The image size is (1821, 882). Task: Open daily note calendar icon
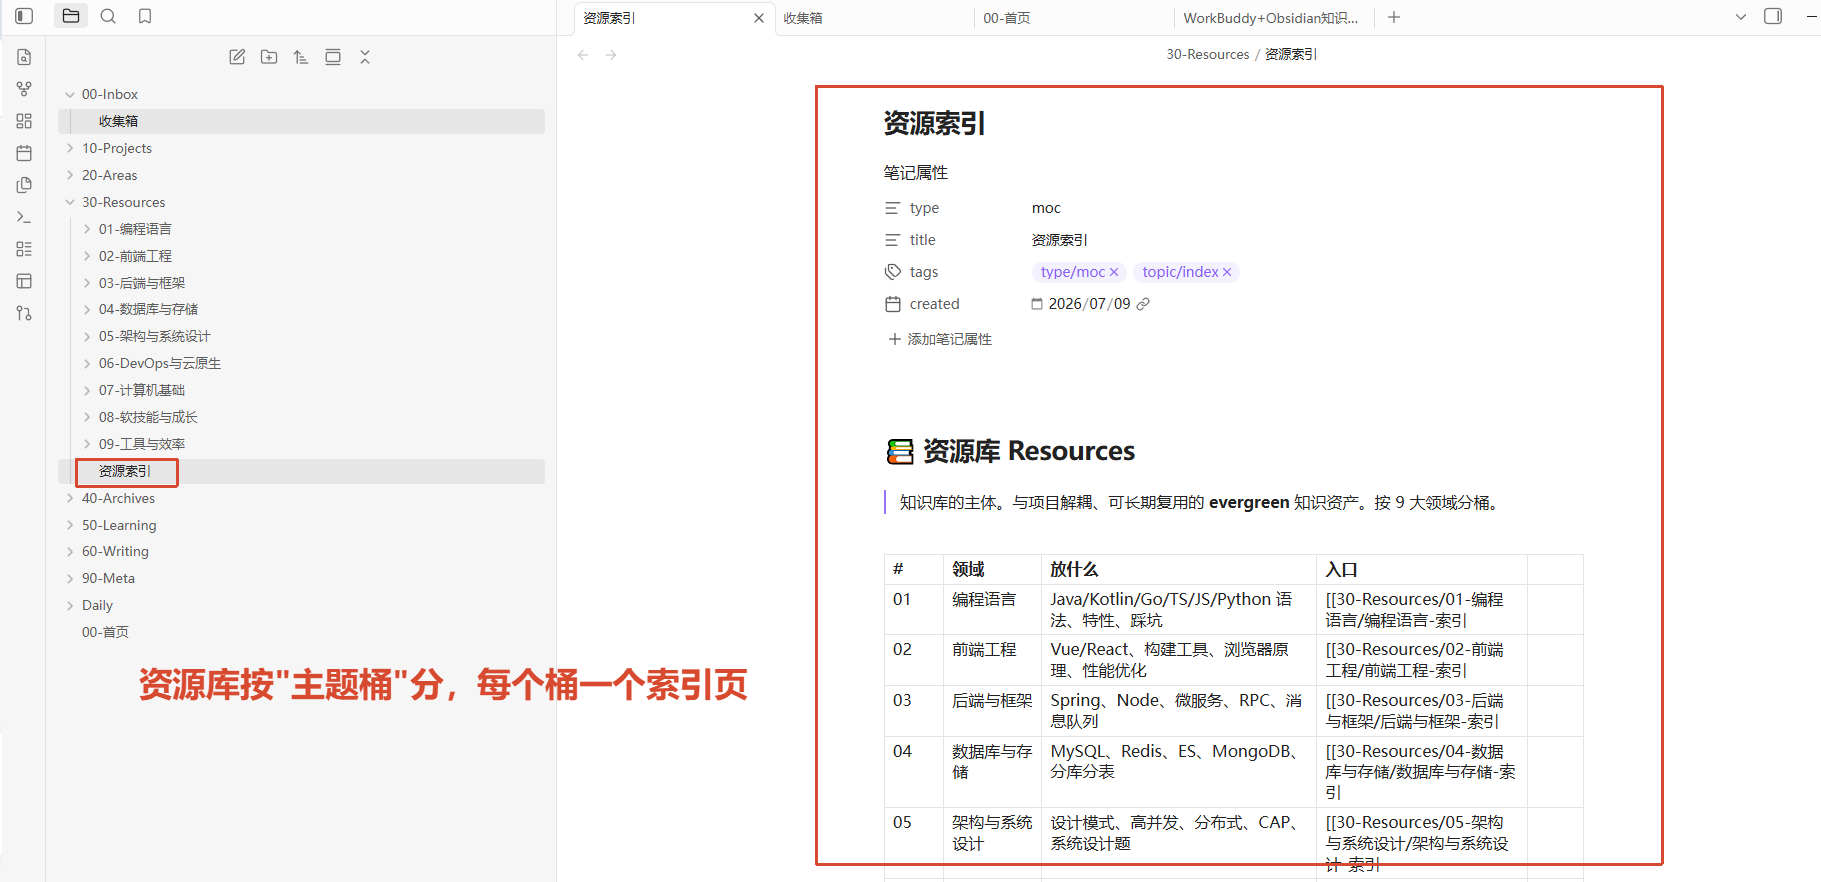pyautogui.click(x=24, y=153)
